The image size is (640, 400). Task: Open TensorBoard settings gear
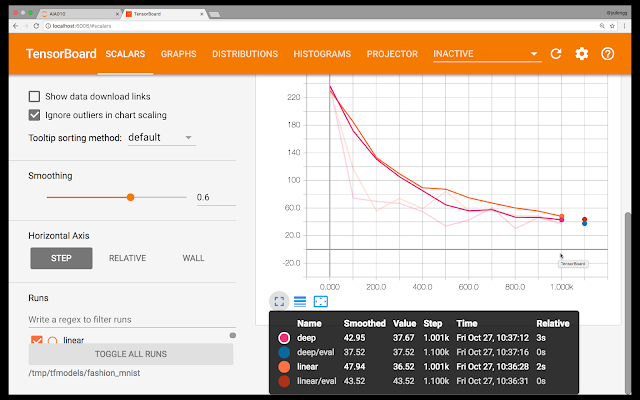(582, 54)
